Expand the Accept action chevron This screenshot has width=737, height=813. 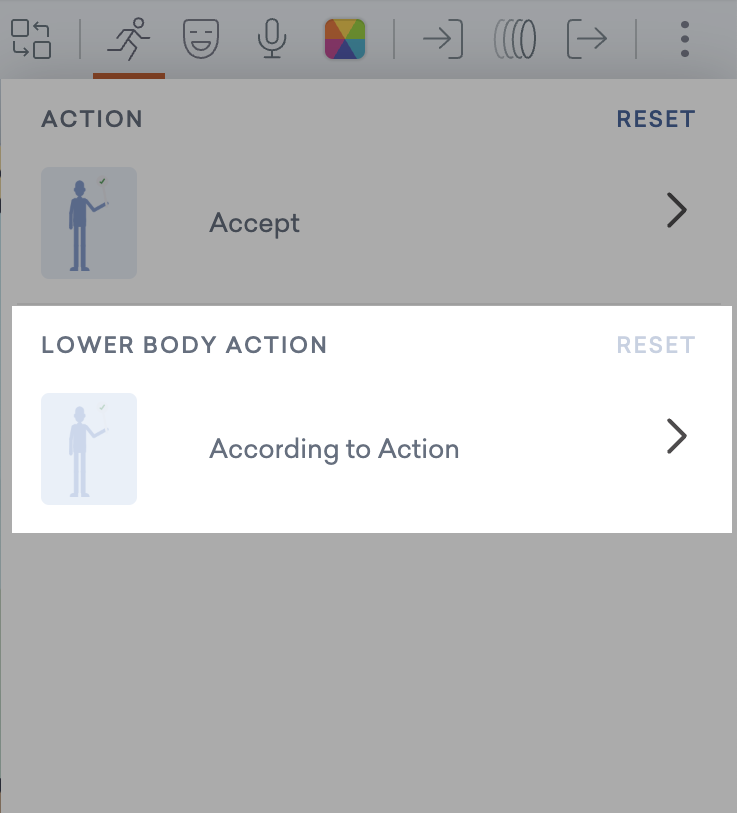point(677,211)
